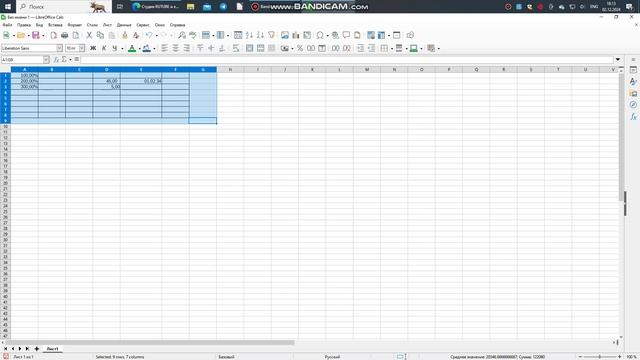Click the AutoFilter funnel icon
Viewport: 640px width, 360px height.
(x=271, y=36)
